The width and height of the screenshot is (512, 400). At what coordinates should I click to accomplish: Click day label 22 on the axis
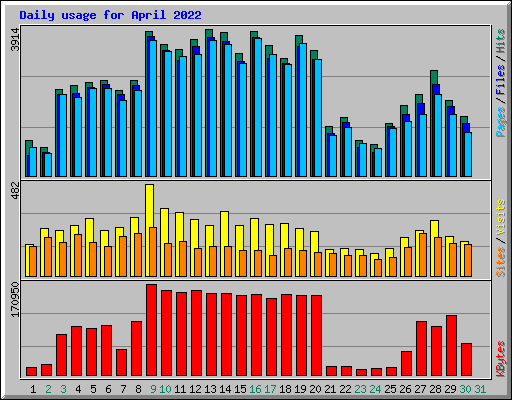345,389
